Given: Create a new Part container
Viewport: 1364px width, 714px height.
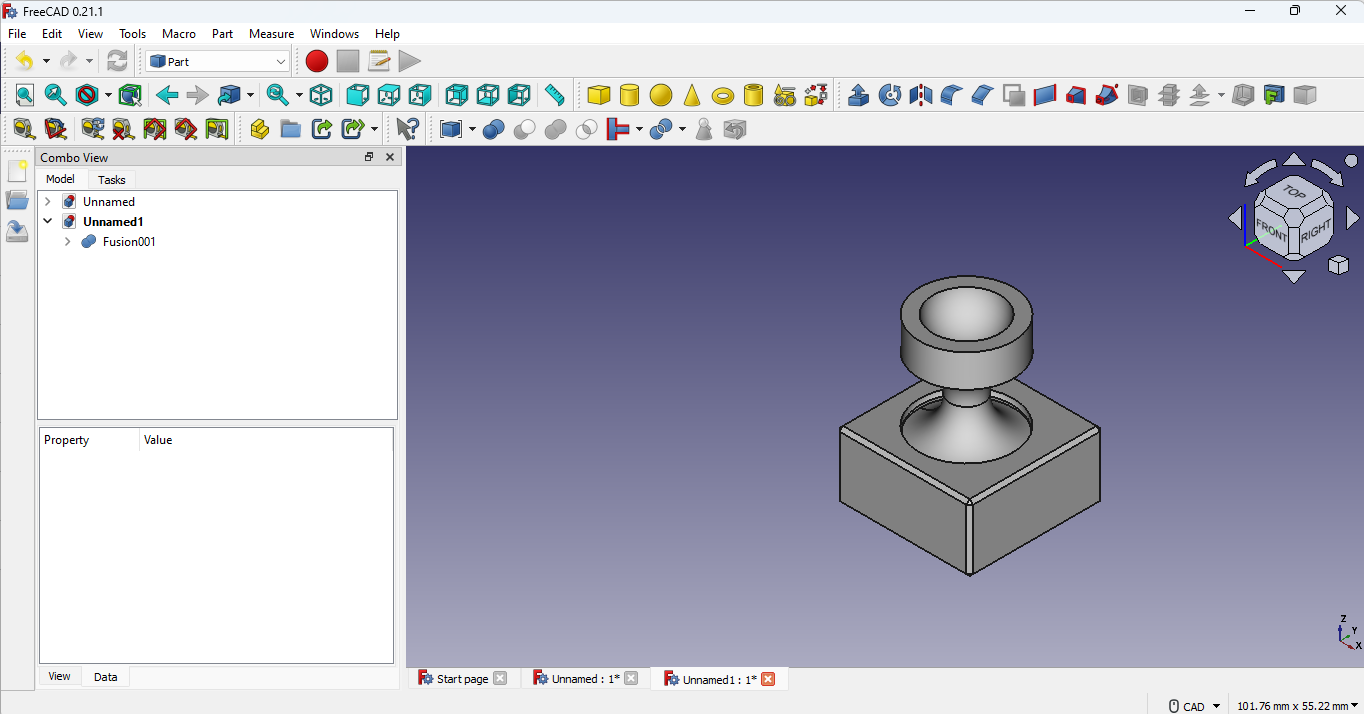Looking at the screenshot, I should (260, 129).
